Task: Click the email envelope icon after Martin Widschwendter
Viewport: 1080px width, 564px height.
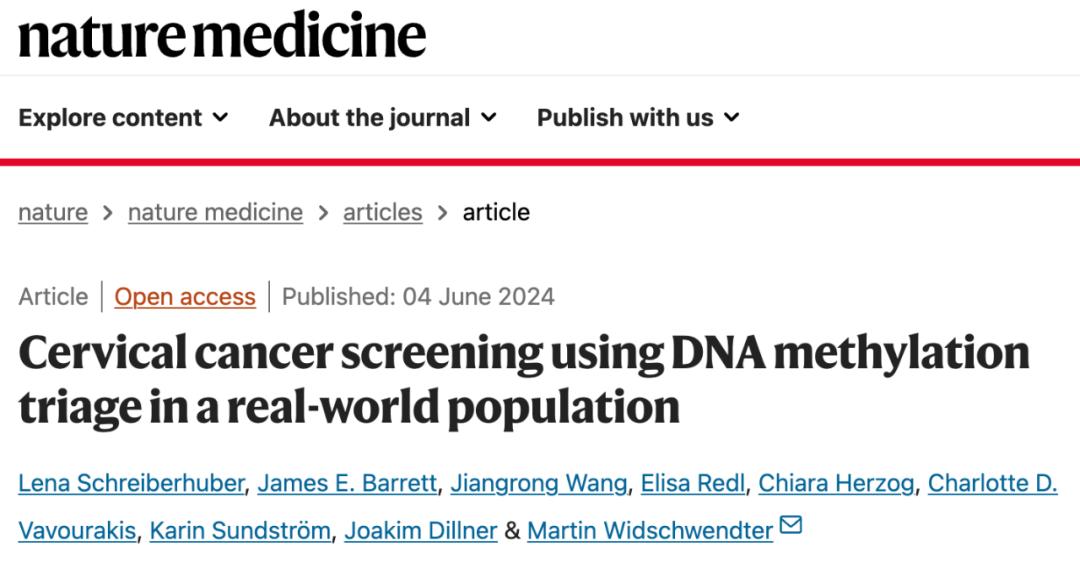Action: point(791,526)
